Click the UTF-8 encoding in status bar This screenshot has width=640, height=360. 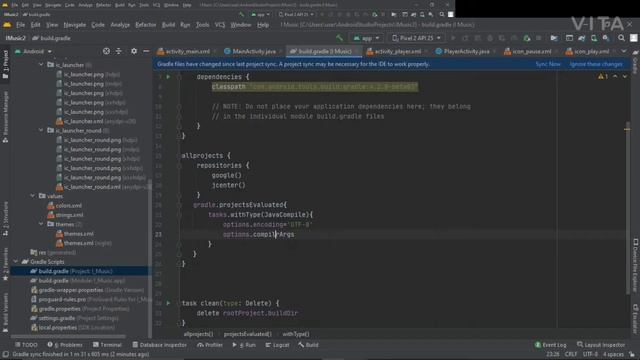(590, 354)
